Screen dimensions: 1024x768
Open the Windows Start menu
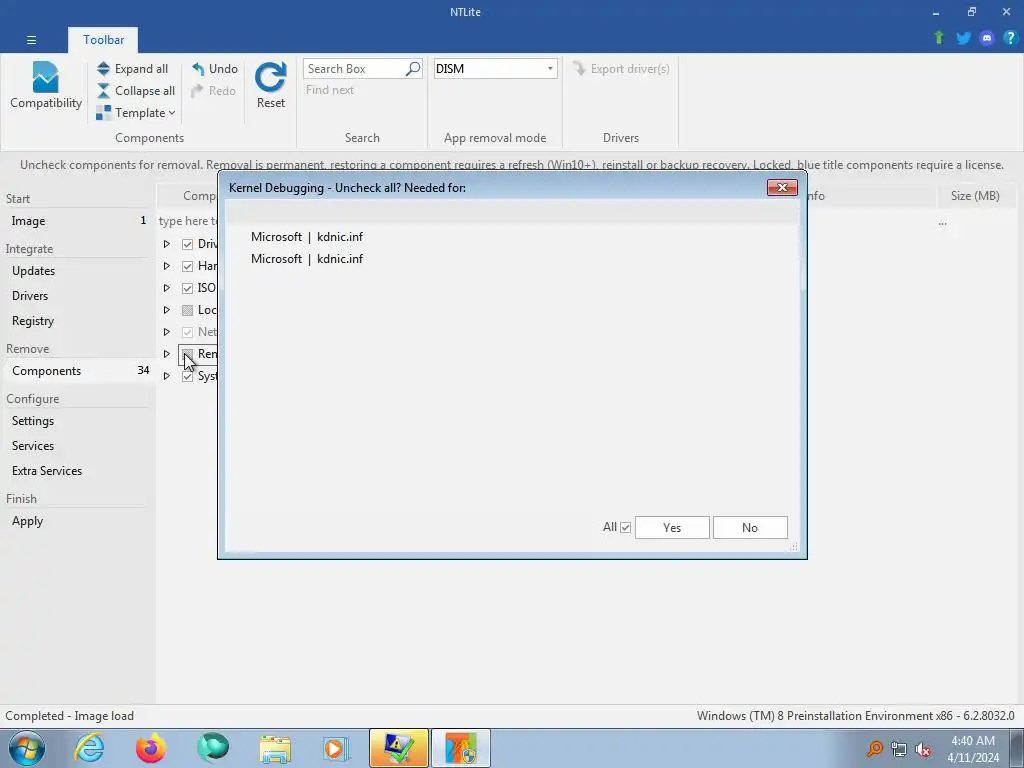(x=26, y=748)
